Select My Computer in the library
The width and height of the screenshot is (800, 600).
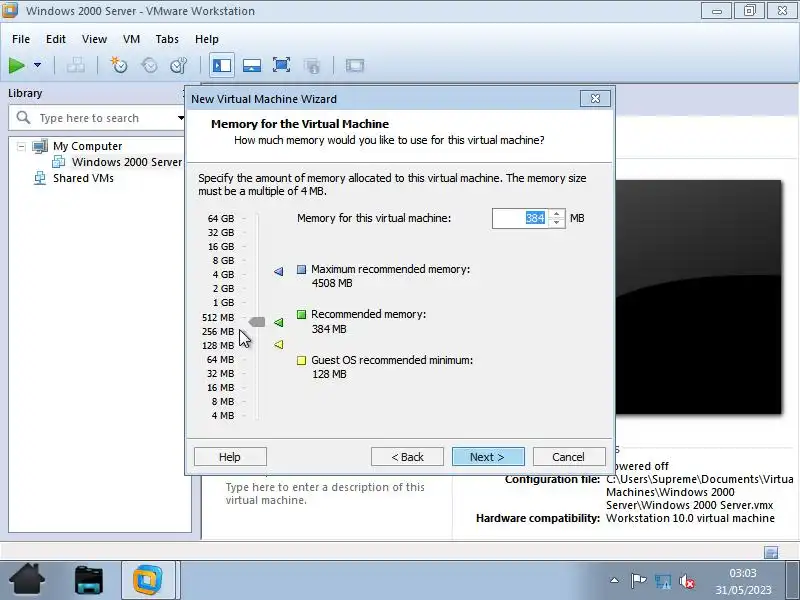88,146
